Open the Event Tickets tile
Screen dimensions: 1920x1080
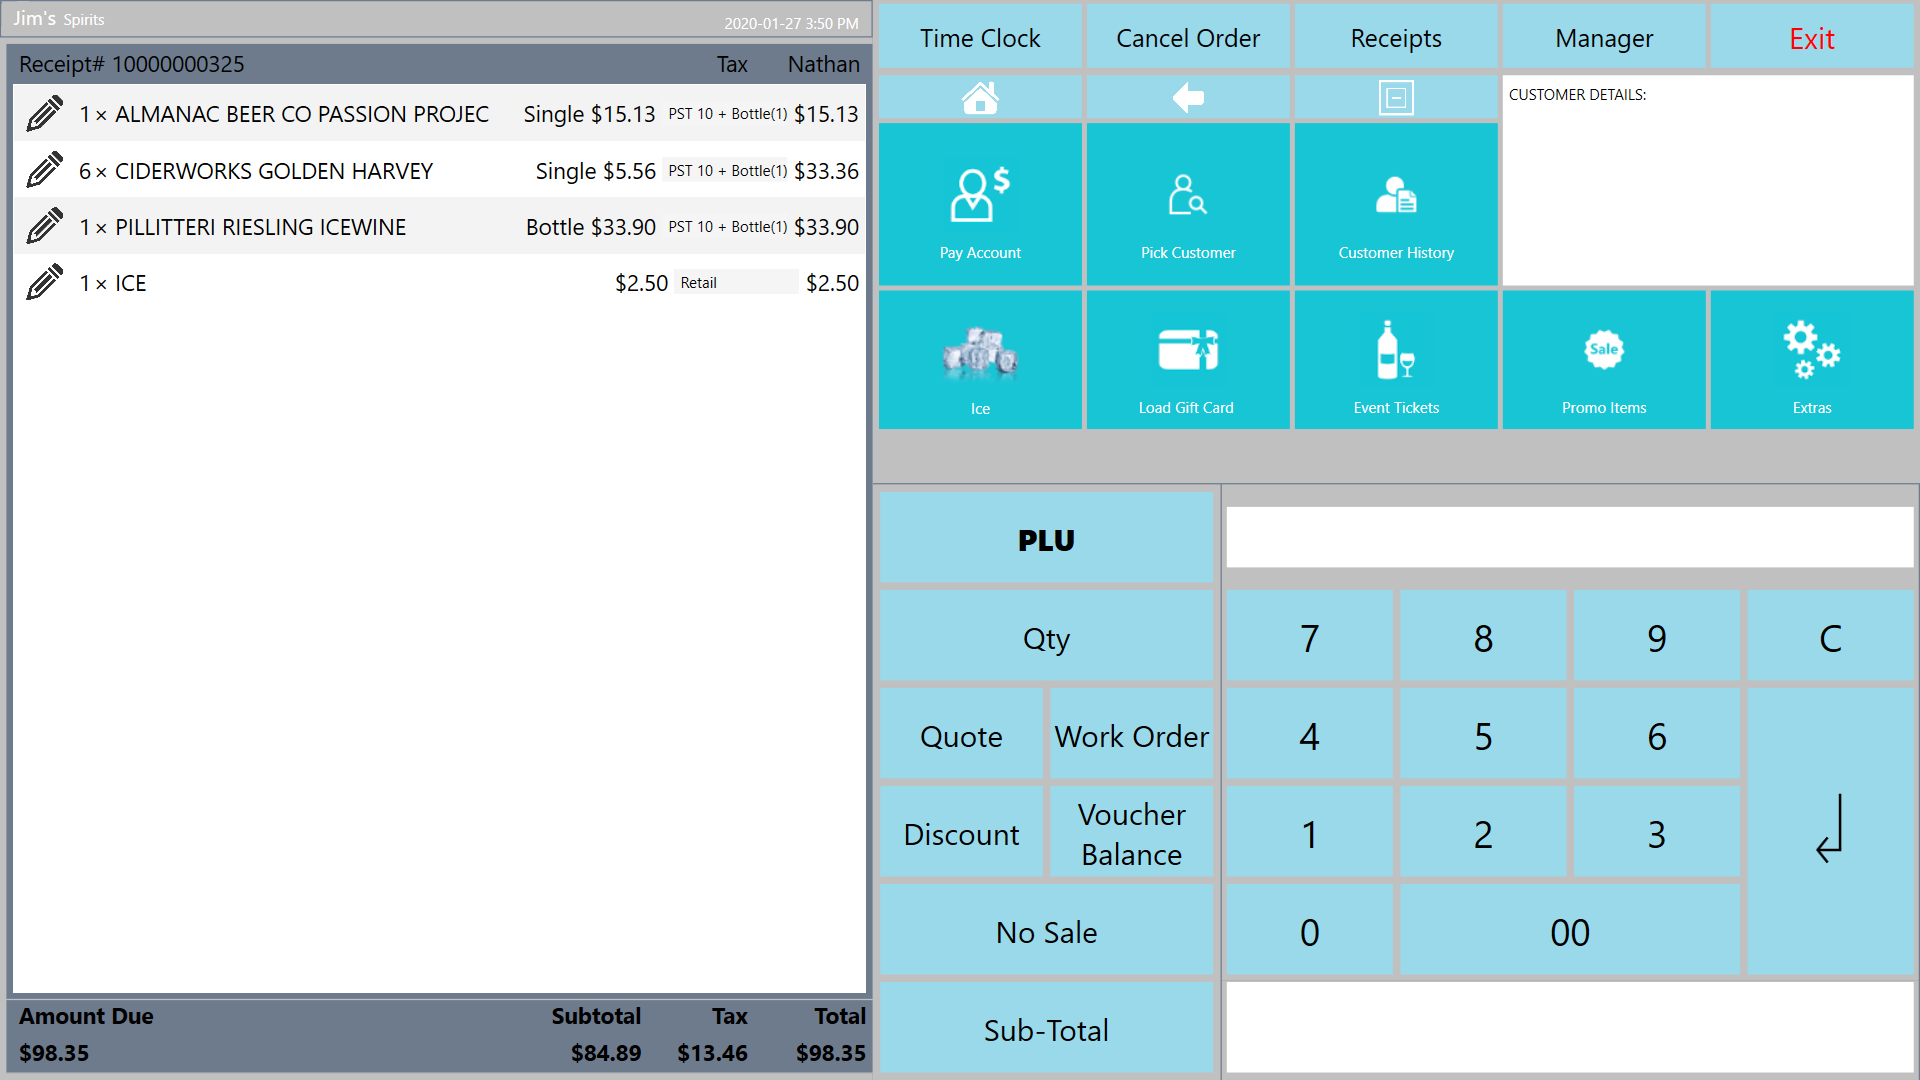click(x=1396, y=360)
